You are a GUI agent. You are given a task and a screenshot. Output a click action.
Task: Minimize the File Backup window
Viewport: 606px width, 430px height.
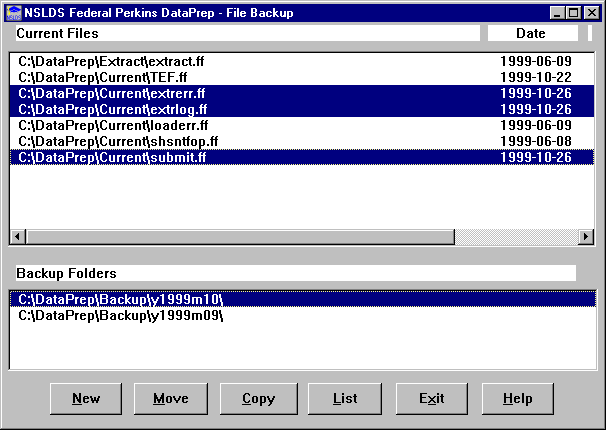pos(557,13)
